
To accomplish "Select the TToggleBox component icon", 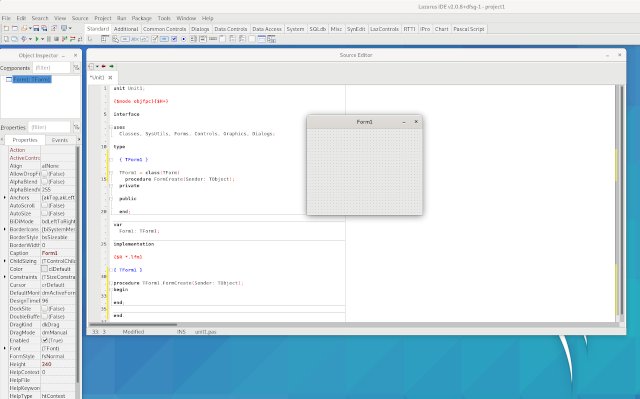I will [164, 39].
